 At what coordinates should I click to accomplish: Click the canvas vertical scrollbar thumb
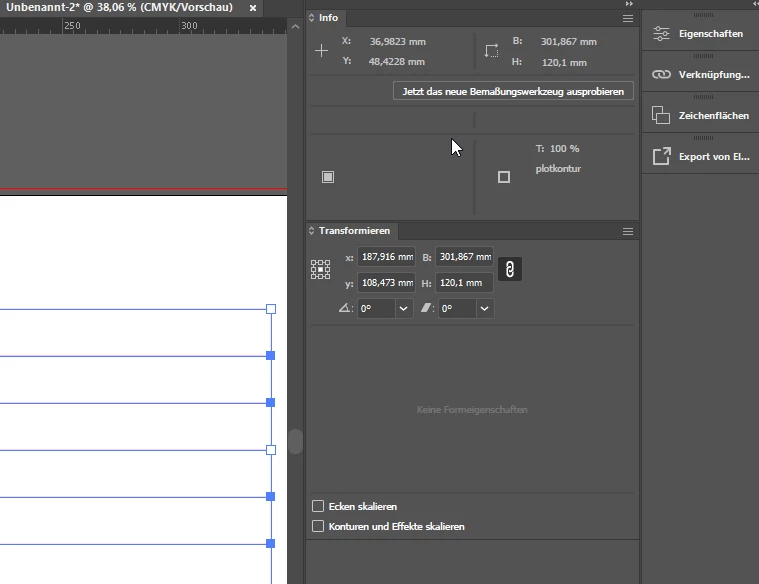(295, 441)
